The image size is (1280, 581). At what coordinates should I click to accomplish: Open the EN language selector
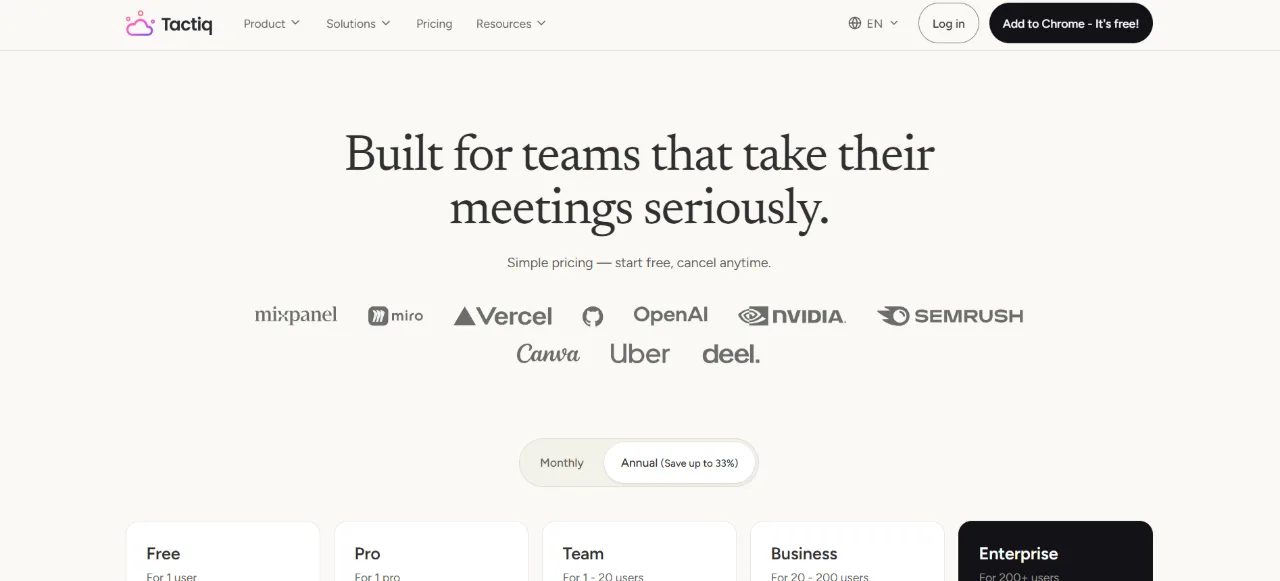point(874,23)
